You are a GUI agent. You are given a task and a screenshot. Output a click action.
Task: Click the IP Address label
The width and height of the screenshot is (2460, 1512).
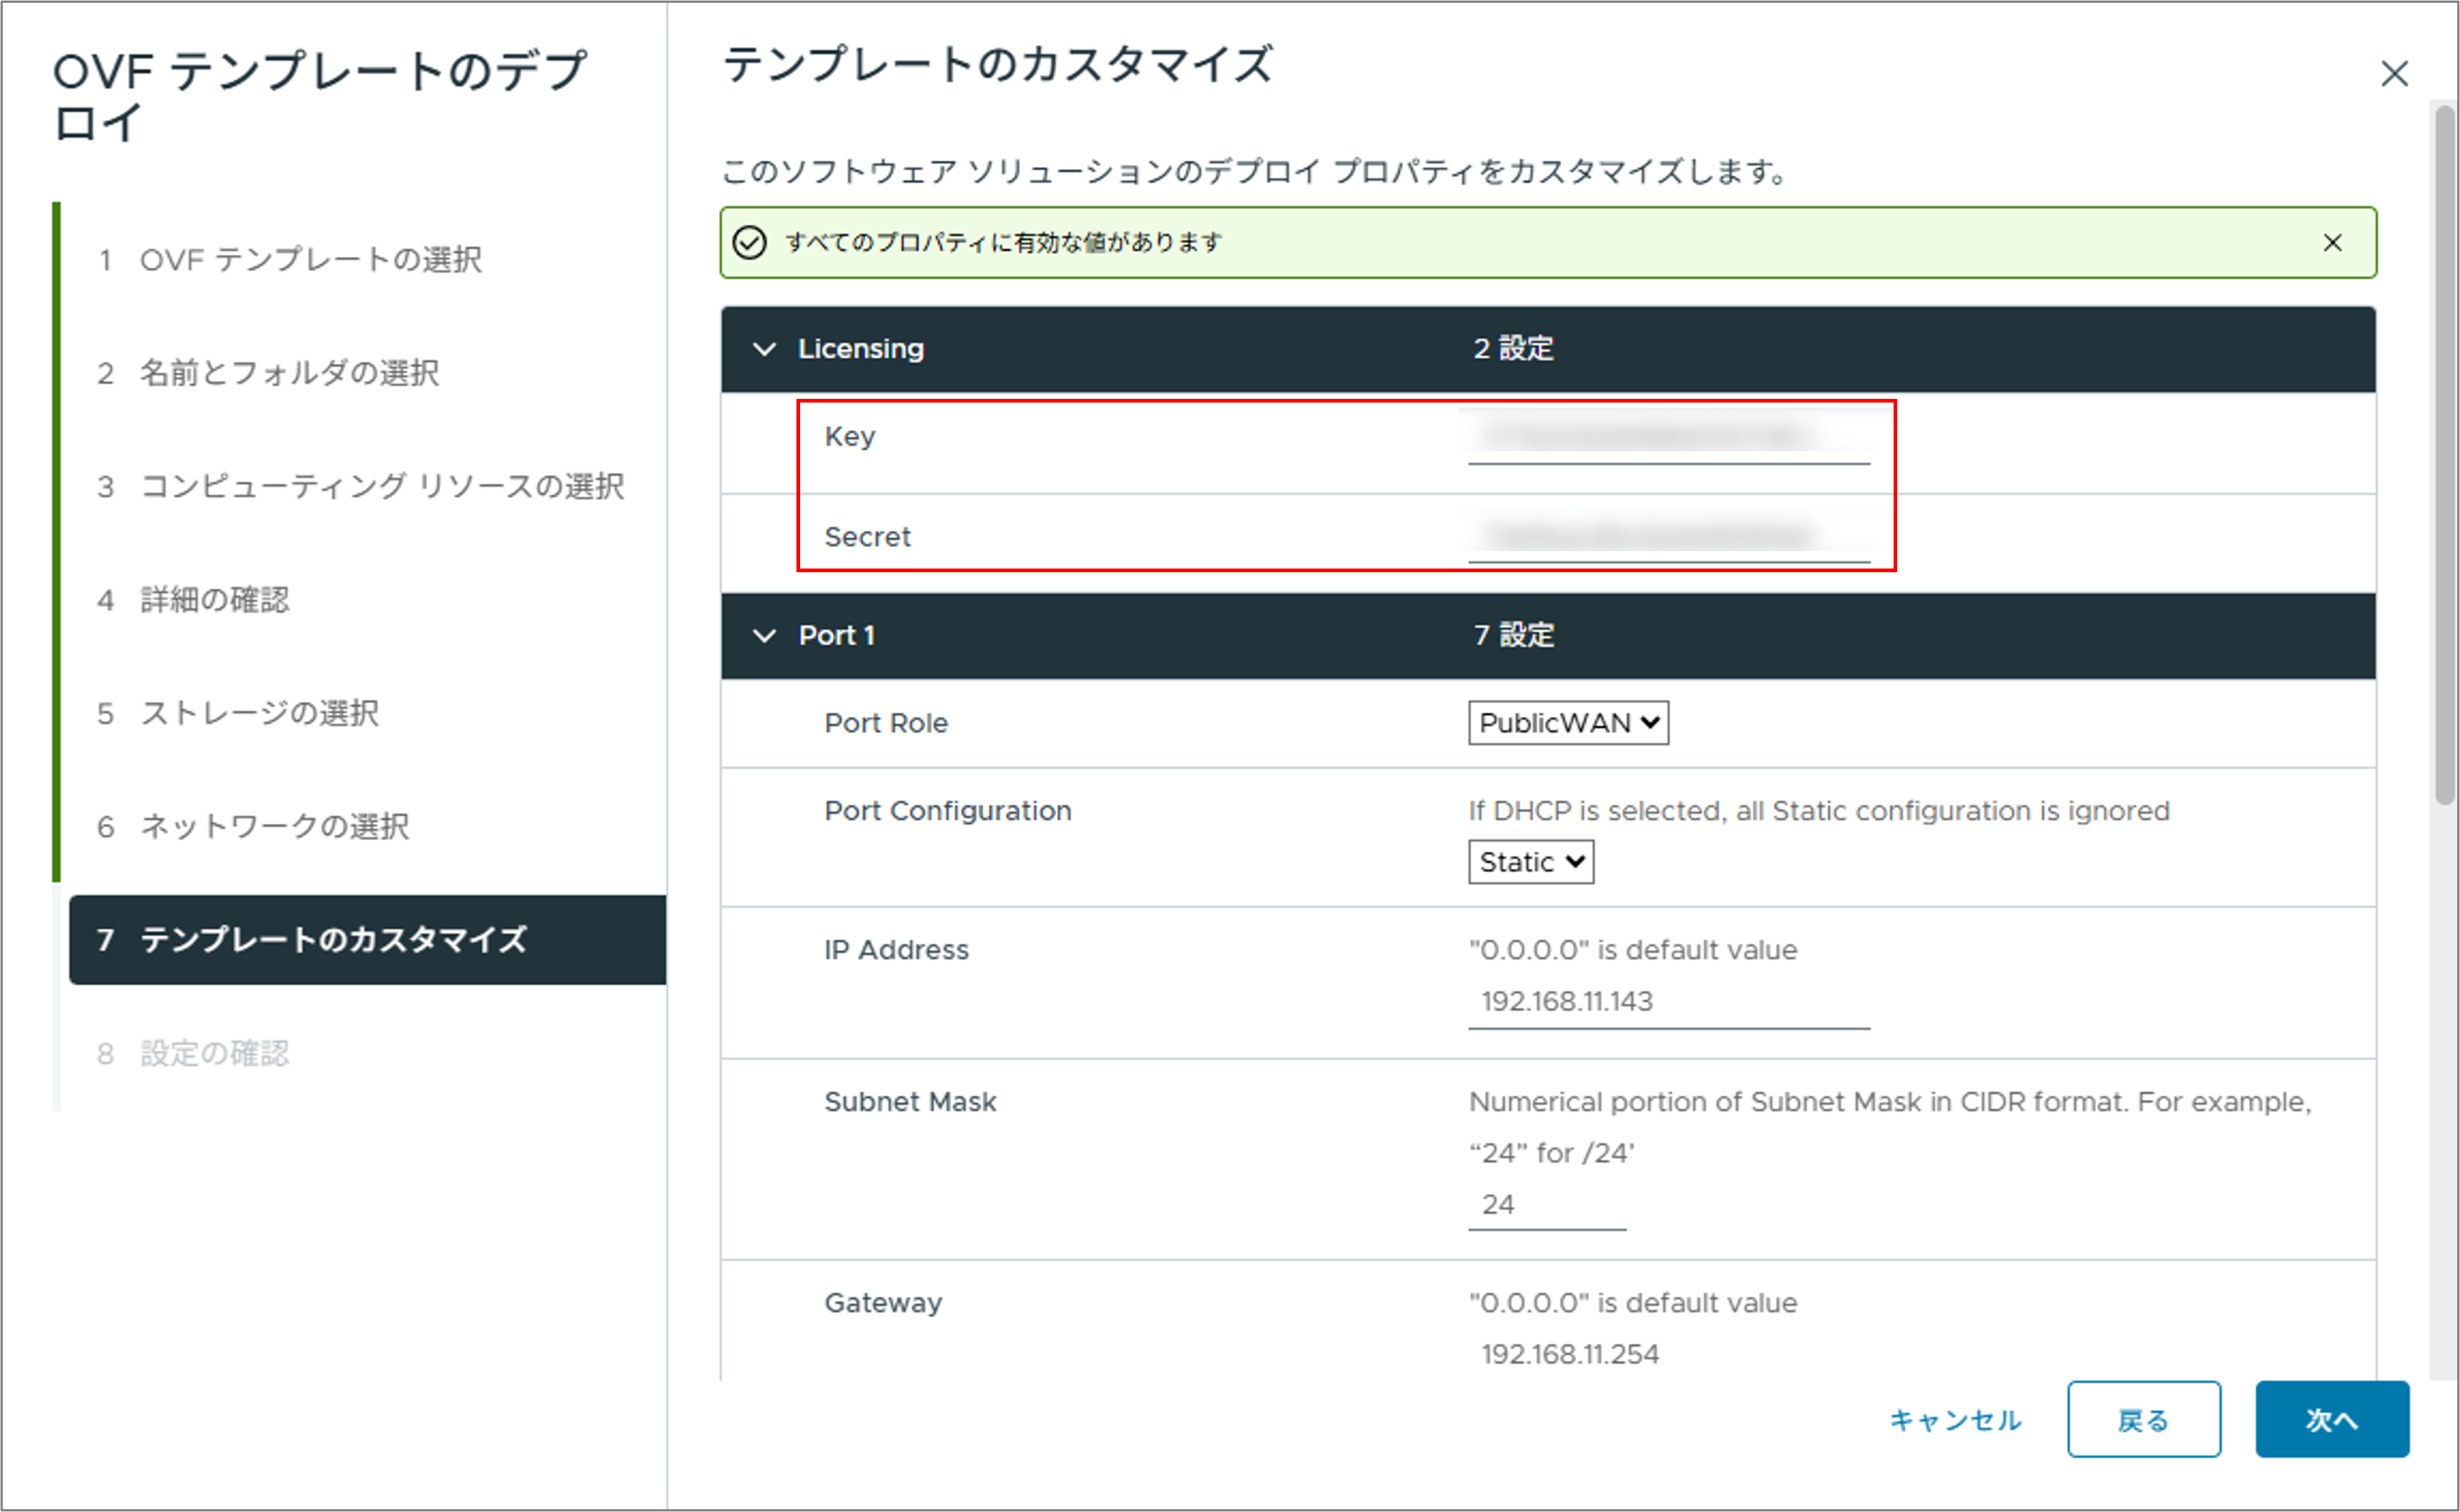click(896, 950)
